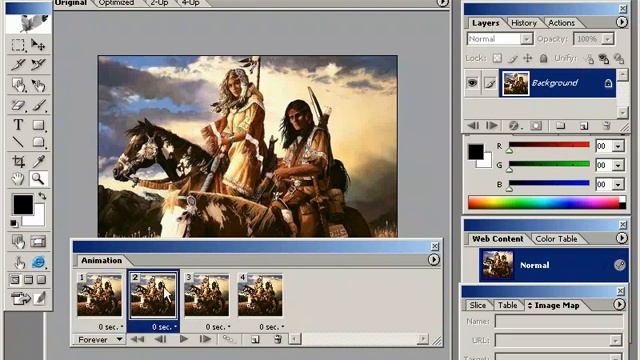Hide the Background layer eye icon
The width and height of the screenshot is (640, 360).
472,83
